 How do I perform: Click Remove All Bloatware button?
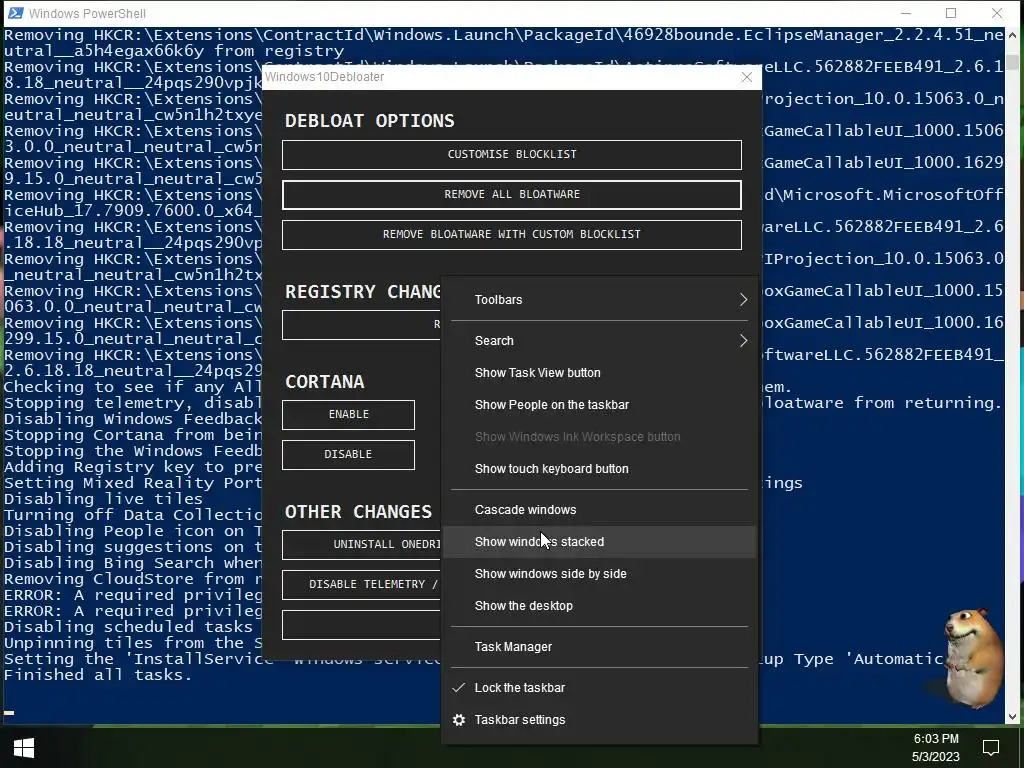(512, 195)
